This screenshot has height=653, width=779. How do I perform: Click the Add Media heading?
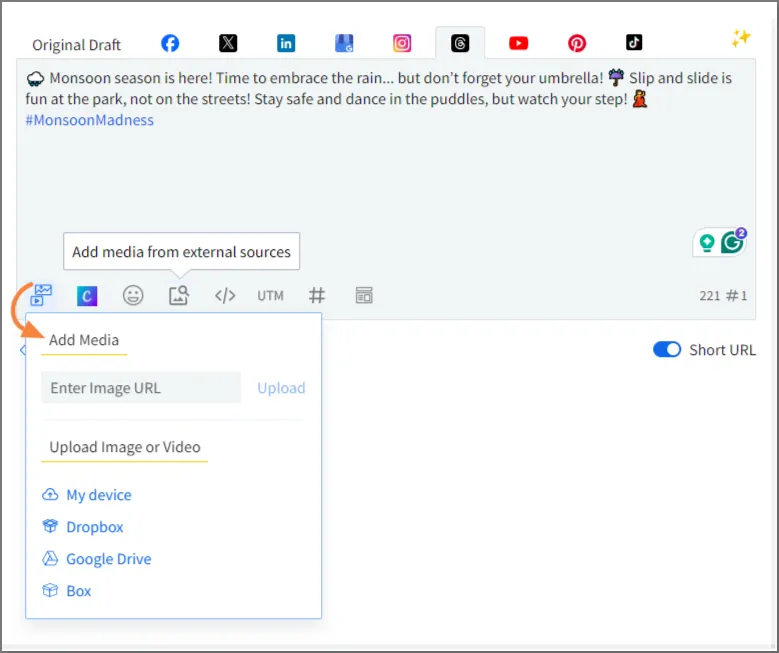(x=84, y=340)
